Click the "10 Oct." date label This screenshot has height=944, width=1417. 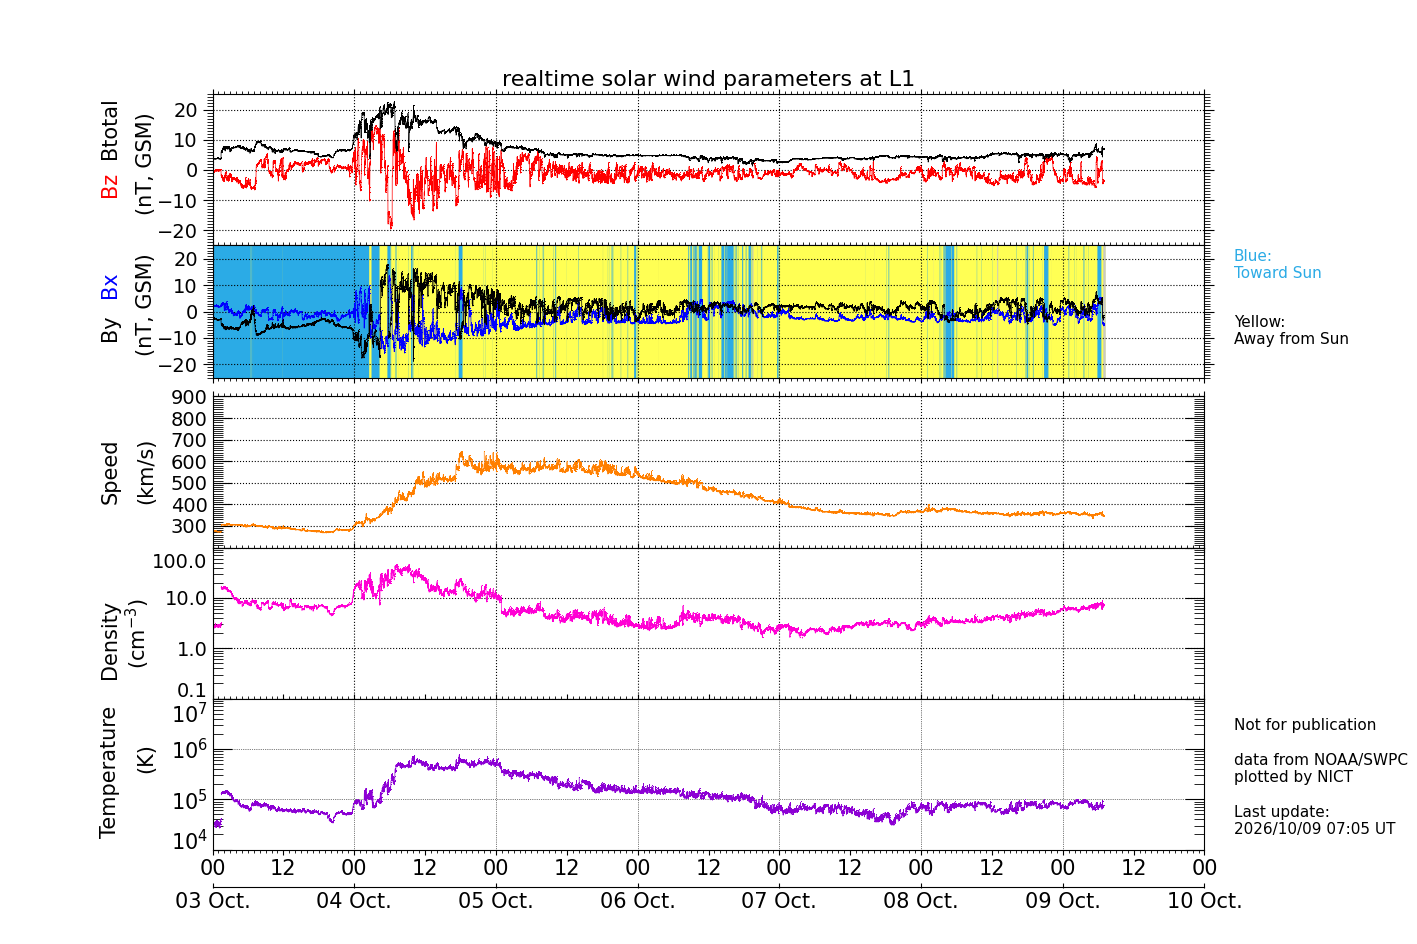pos(1204,900)
